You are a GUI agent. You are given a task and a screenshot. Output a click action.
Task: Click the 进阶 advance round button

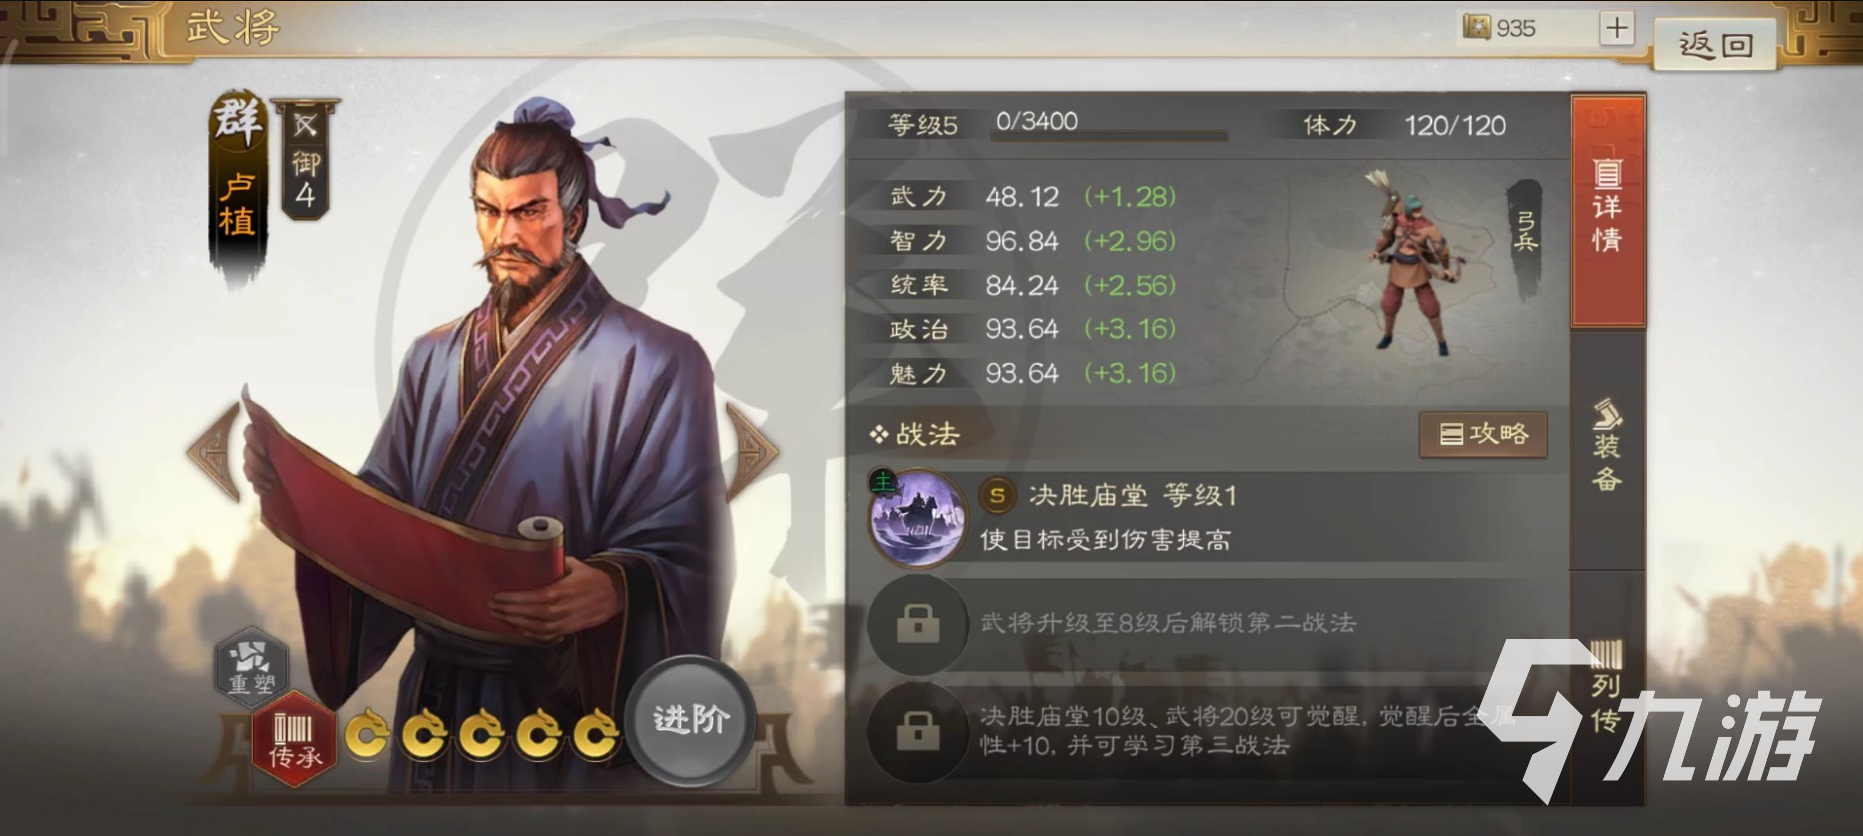pos(691,720)
